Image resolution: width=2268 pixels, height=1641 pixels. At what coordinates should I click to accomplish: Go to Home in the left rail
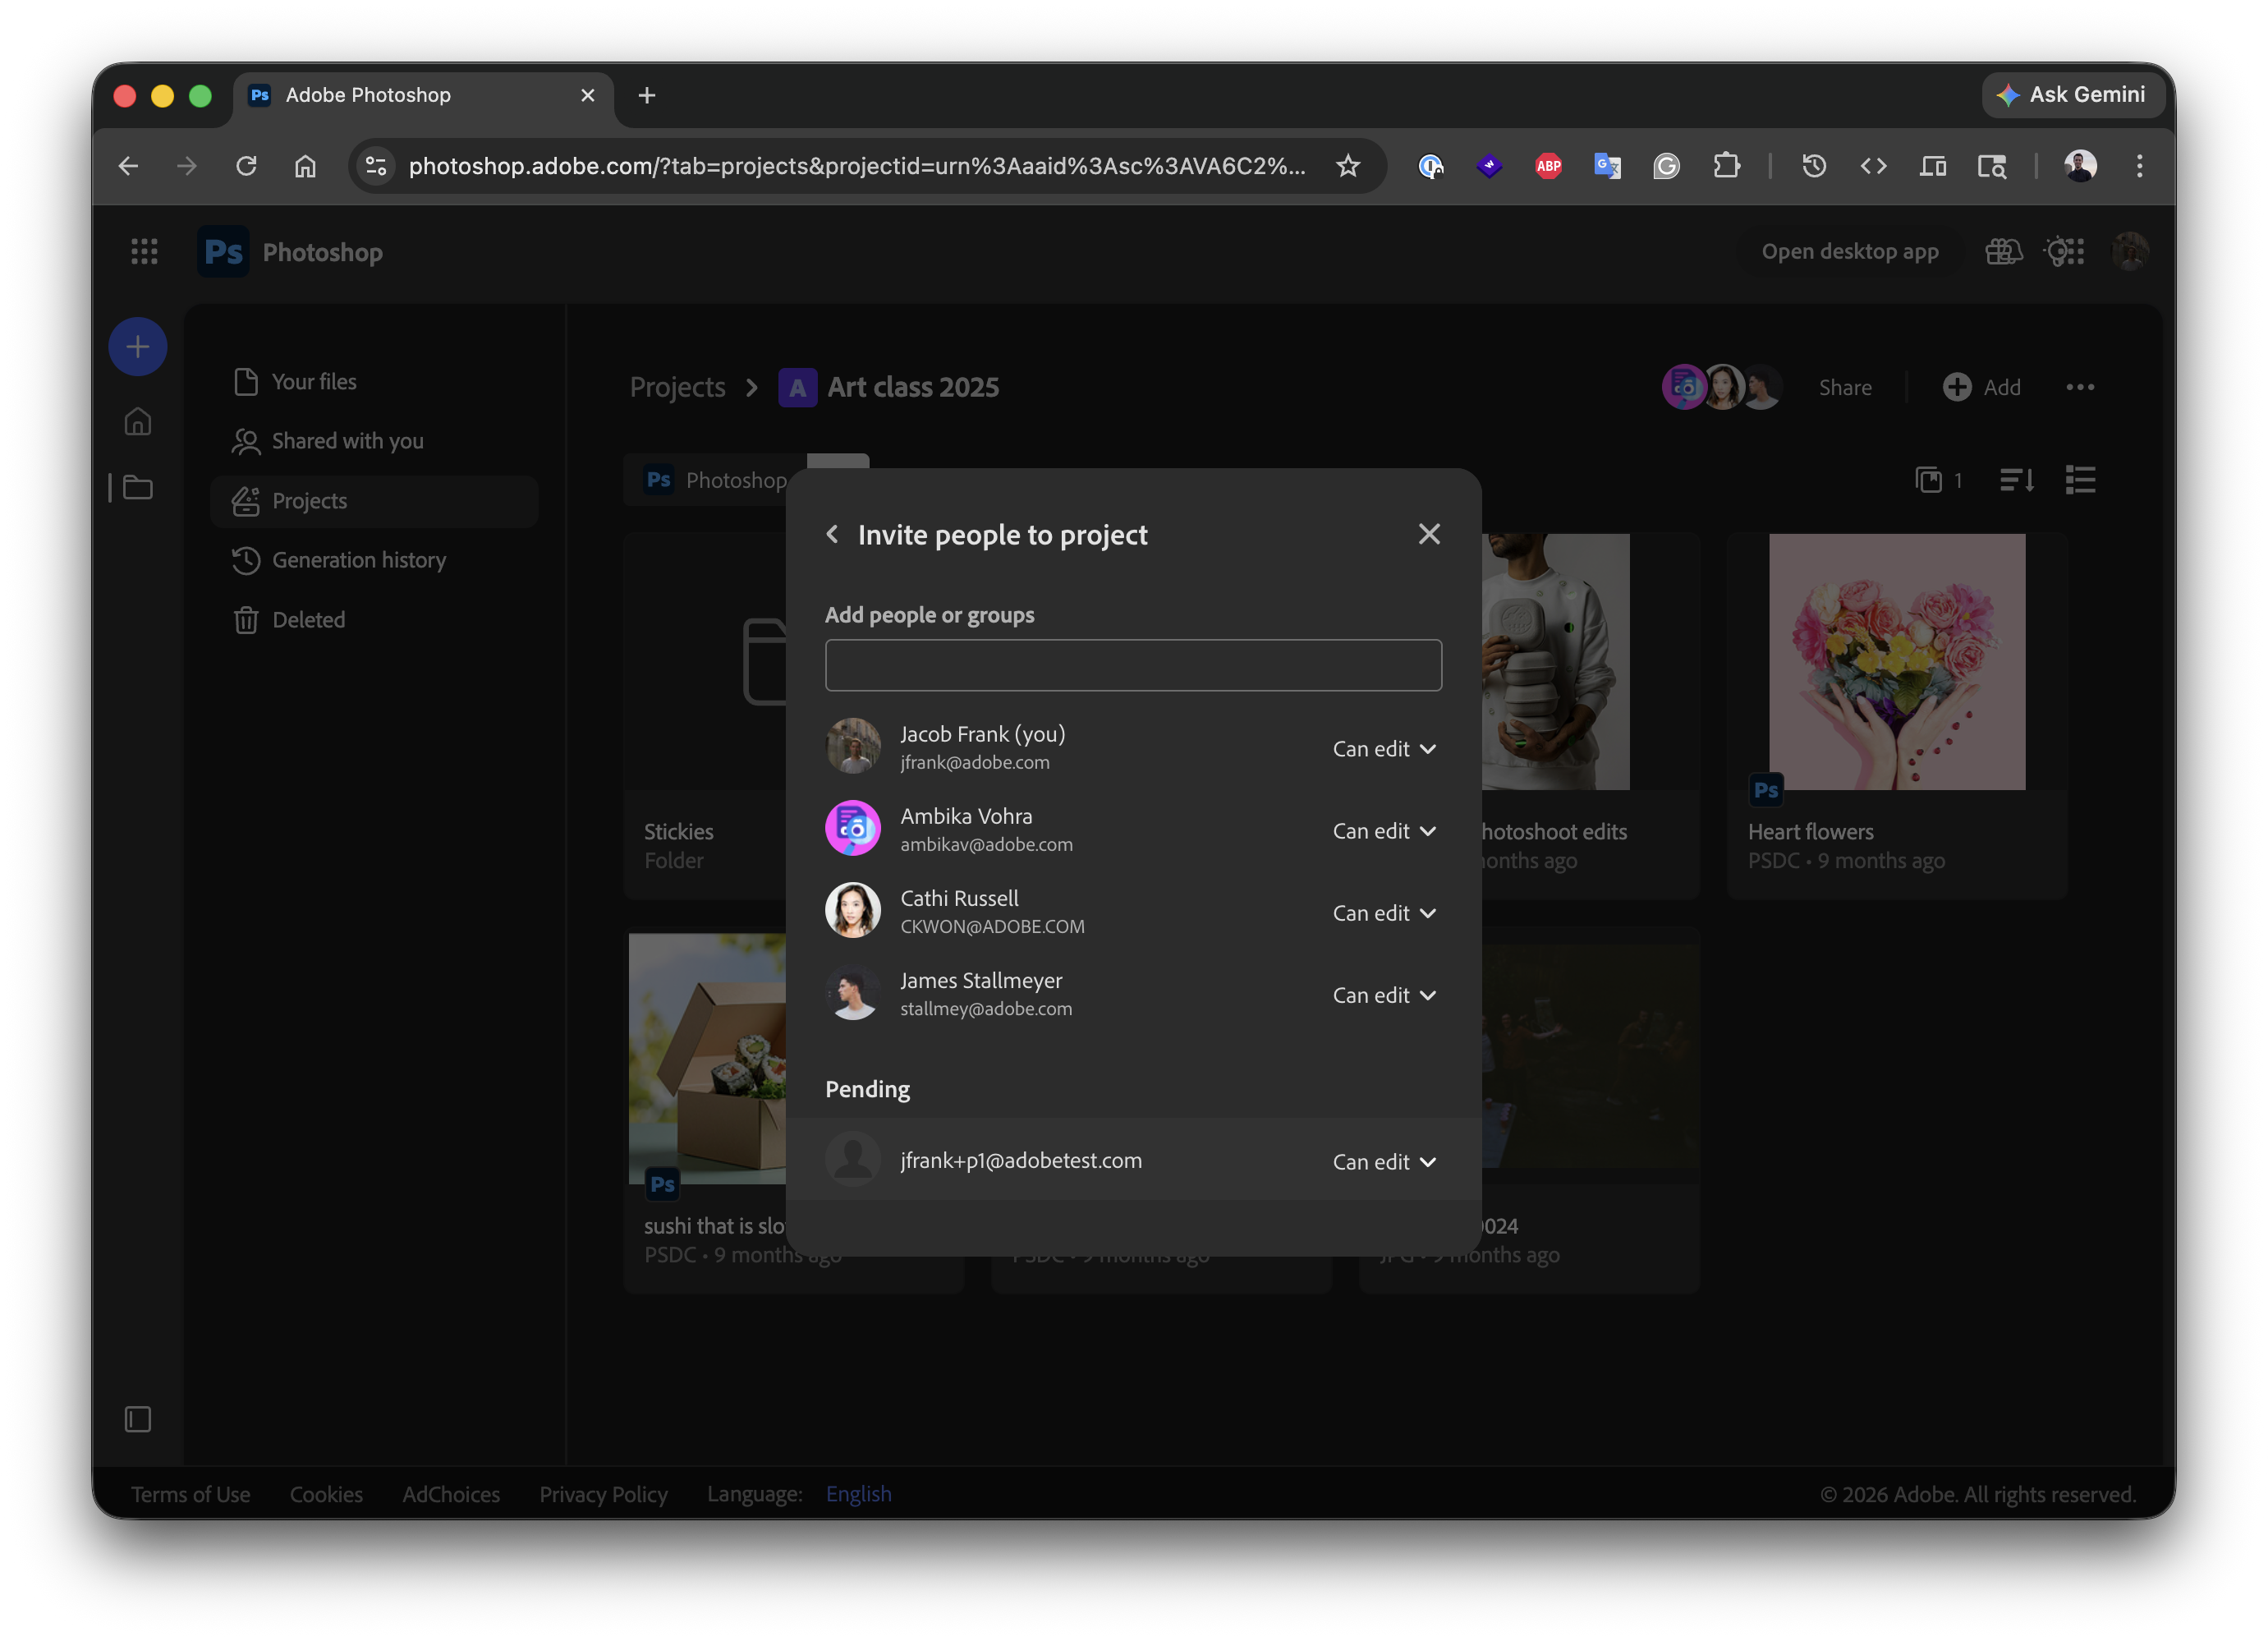coord(138,422)
